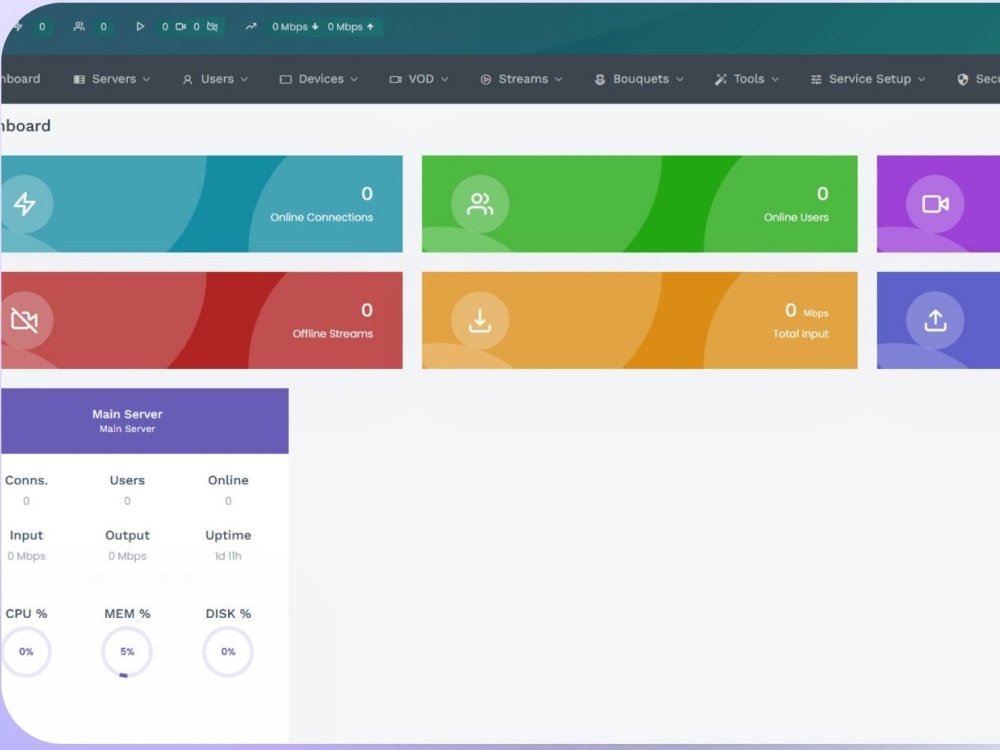Select the Streams menu item
The height and width of the screenshot is (750, 1000).
[x=520, y=78]
